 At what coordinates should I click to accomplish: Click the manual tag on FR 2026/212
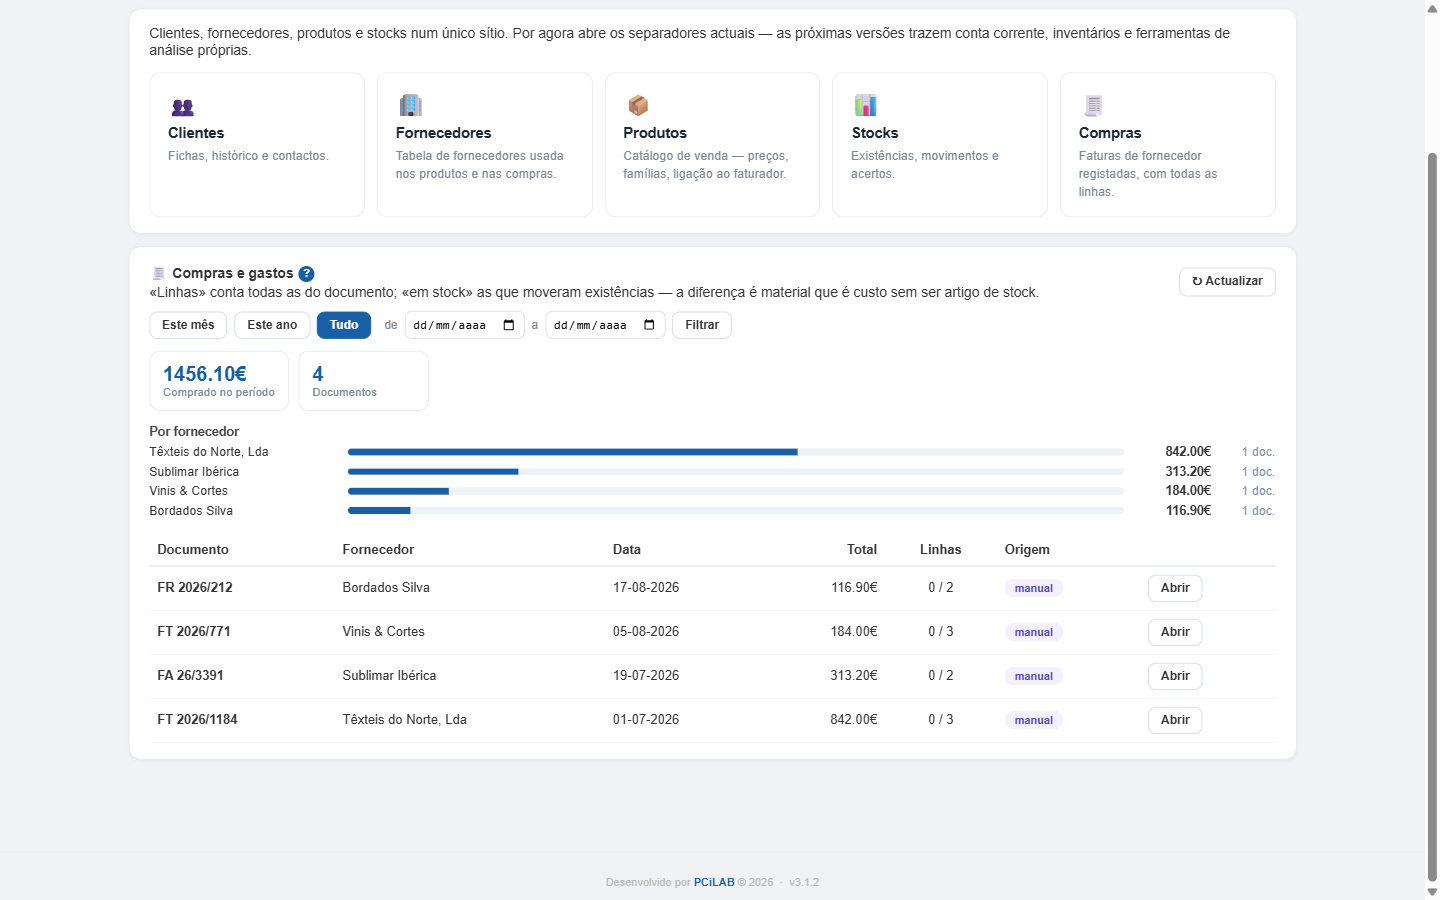click(1034, 588)
